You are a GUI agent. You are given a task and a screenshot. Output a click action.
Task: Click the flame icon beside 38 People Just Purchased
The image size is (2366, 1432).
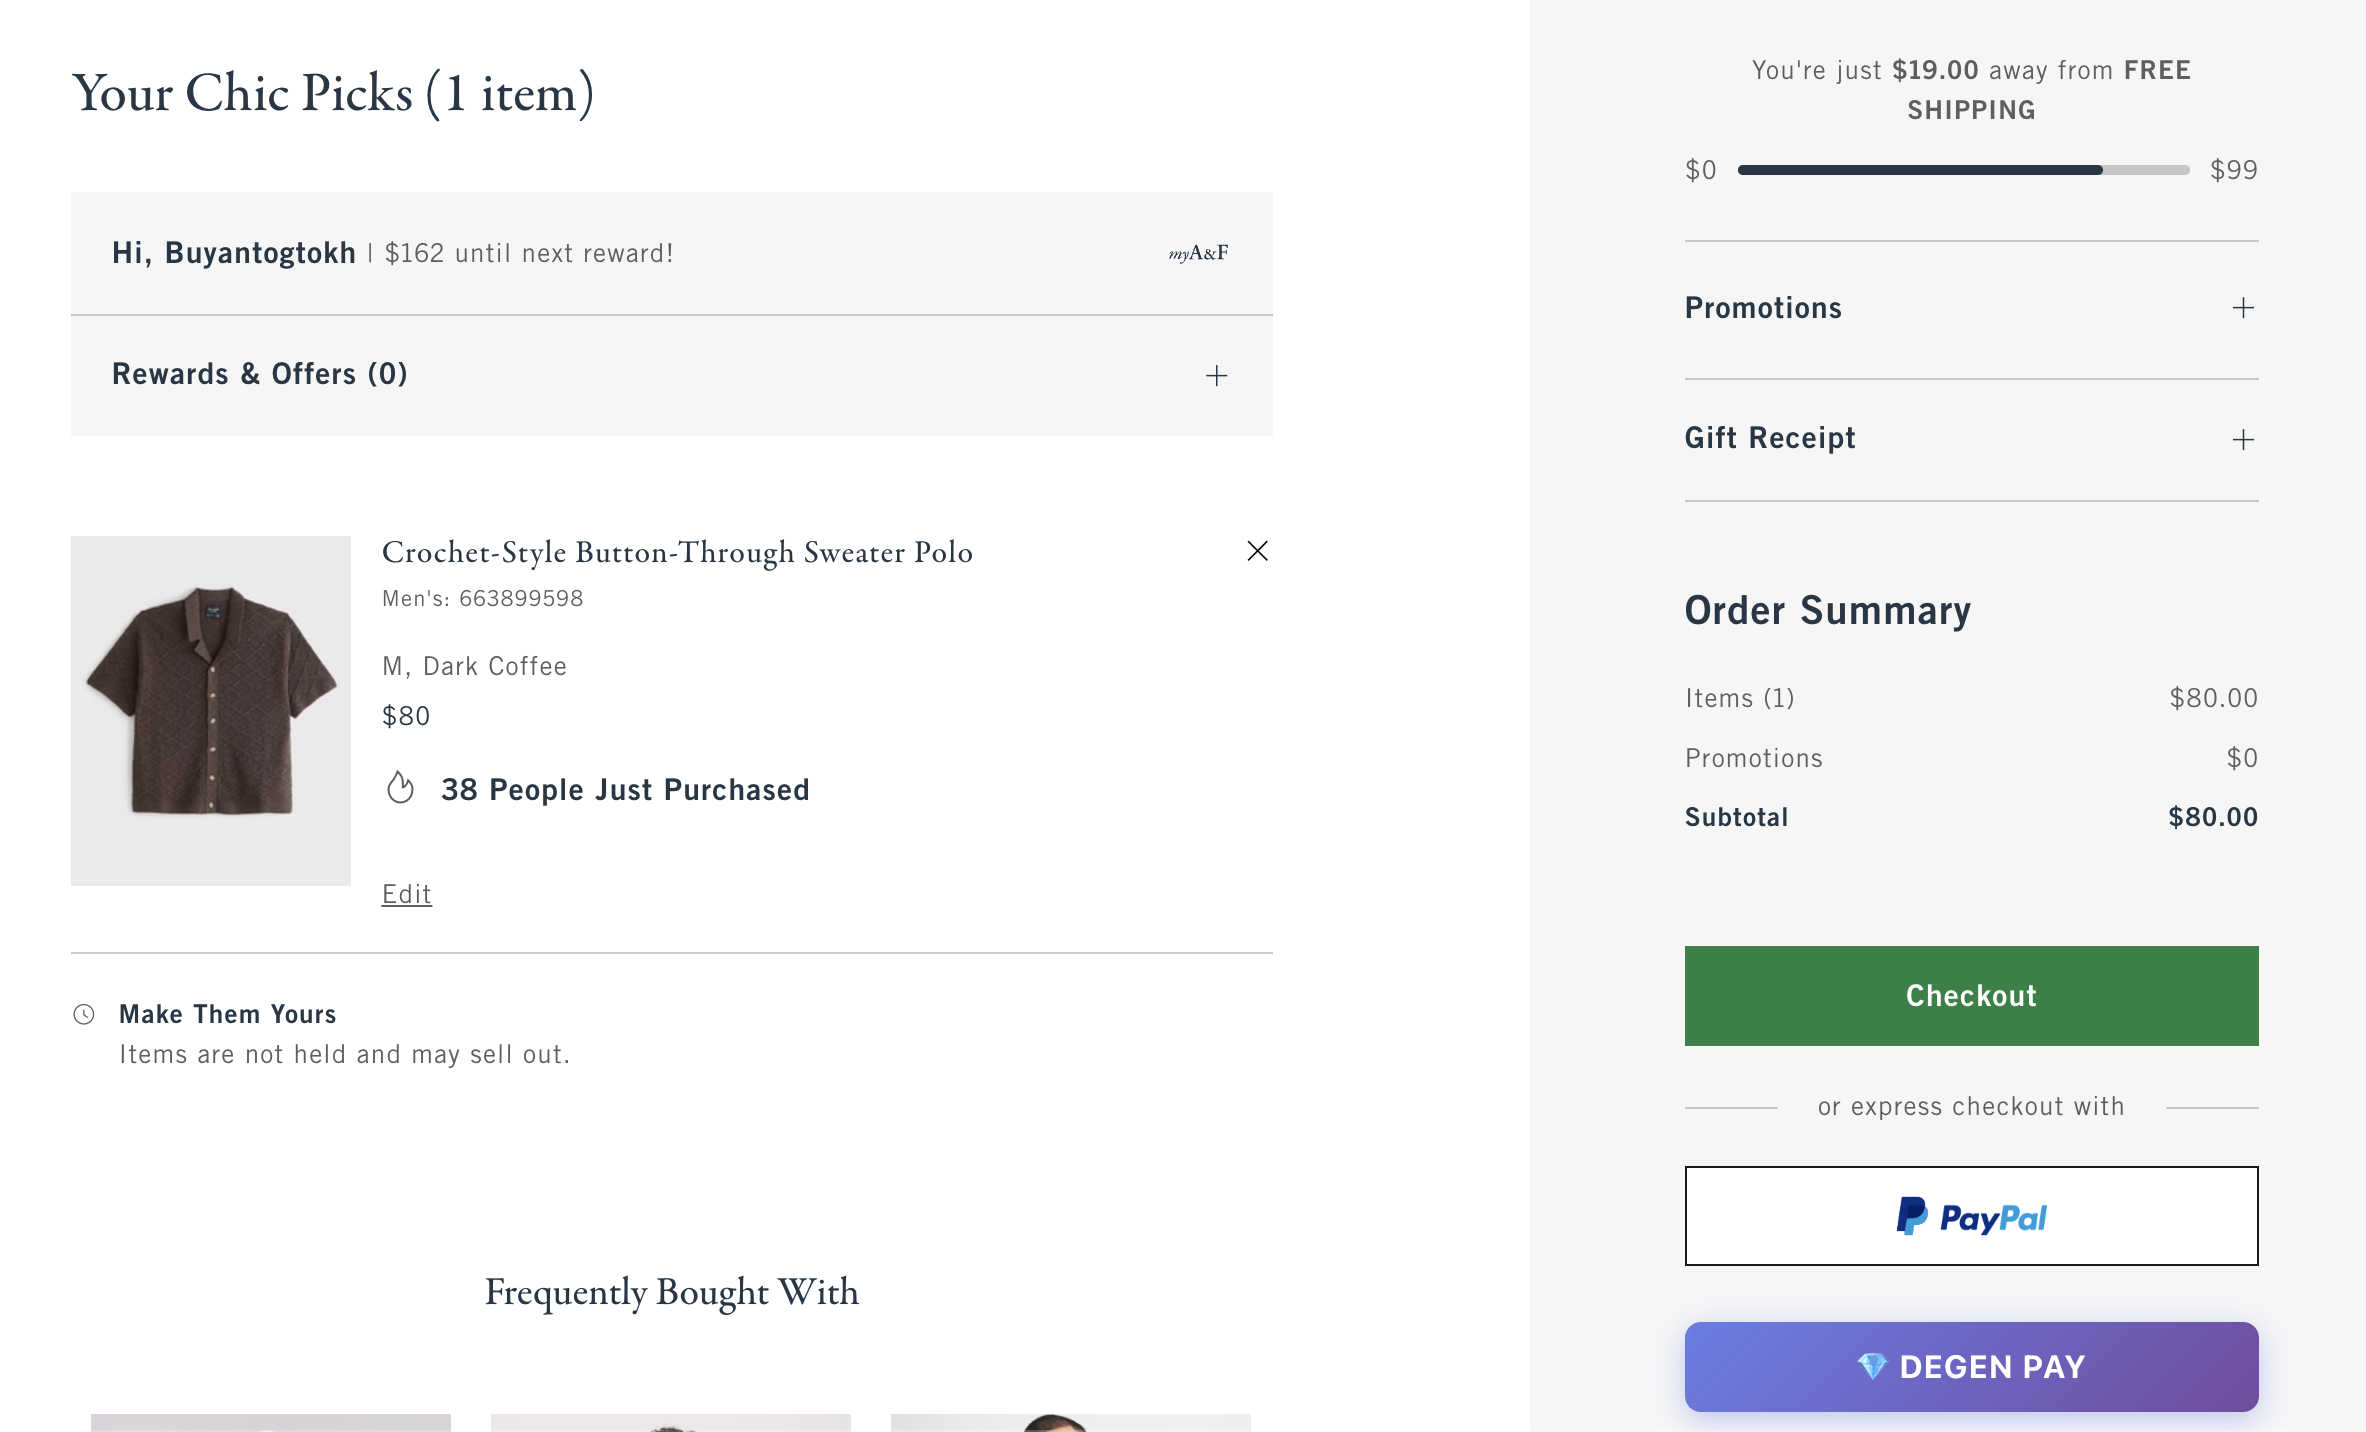pyautogui.click(x=400, y=788)
